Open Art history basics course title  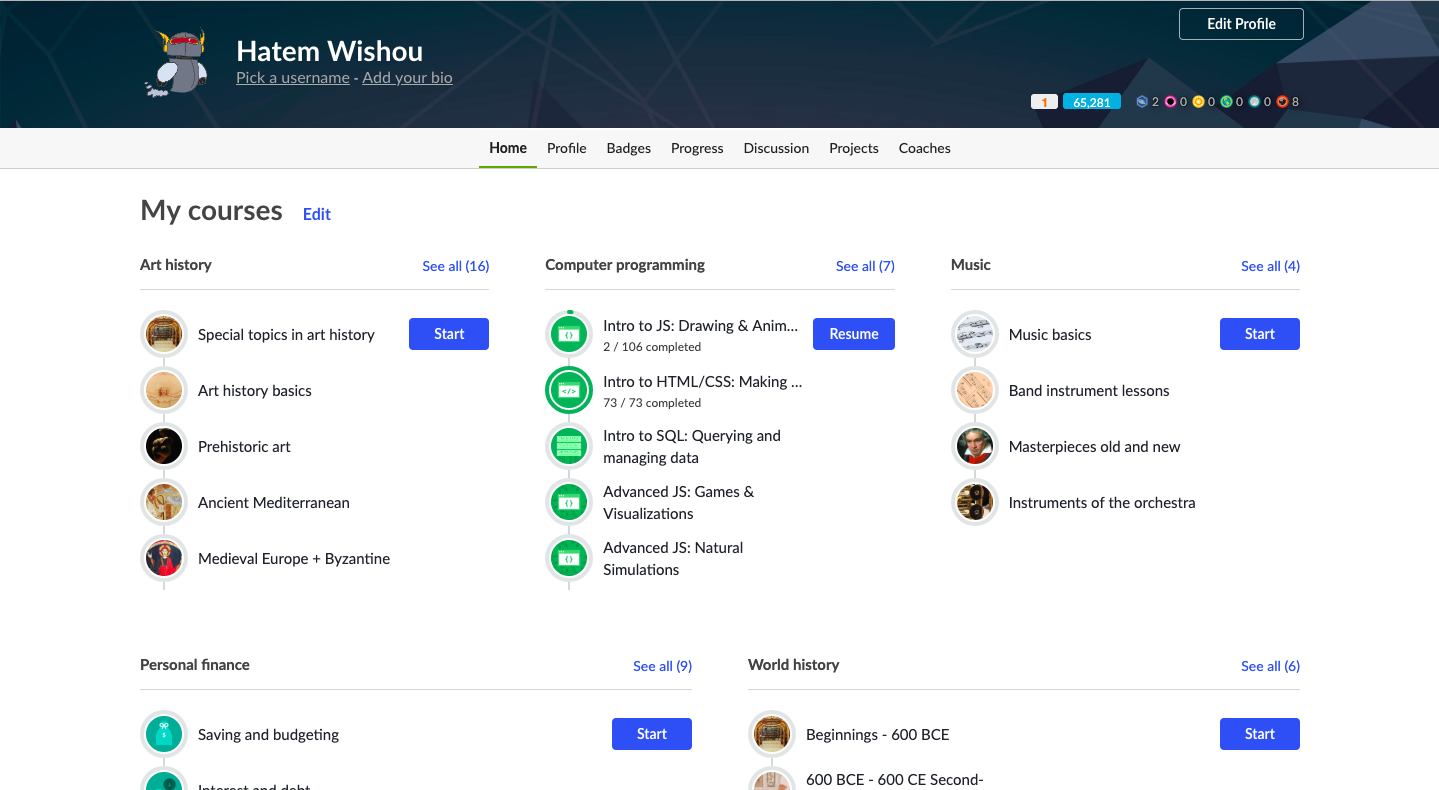click(255, 391)
